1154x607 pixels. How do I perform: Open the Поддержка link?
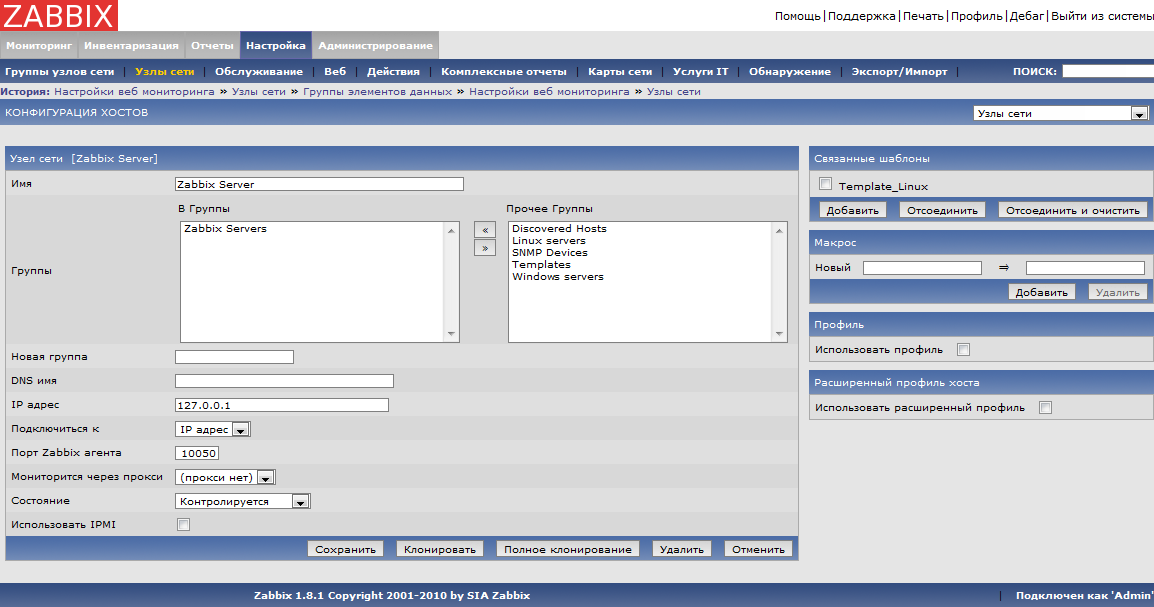(862, 16)
